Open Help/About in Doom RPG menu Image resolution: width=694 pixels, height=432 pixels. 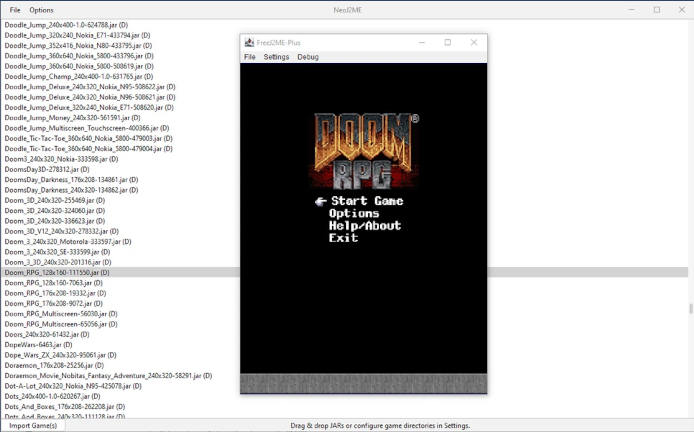[x=365, y=226]
